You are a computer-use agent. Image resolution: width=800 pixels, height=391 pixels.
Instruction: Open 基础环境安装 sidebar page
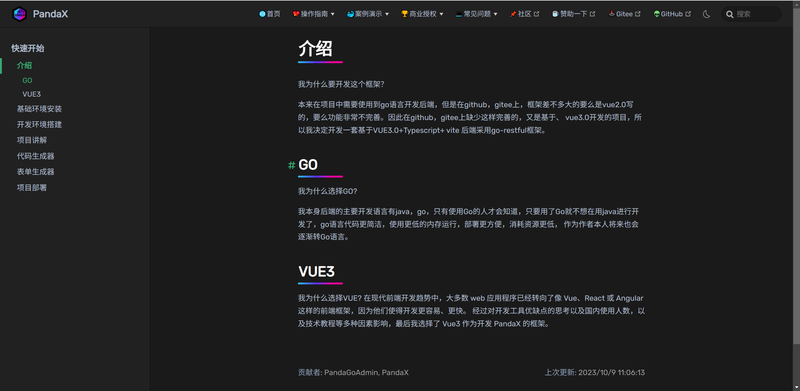pos(39,109)
